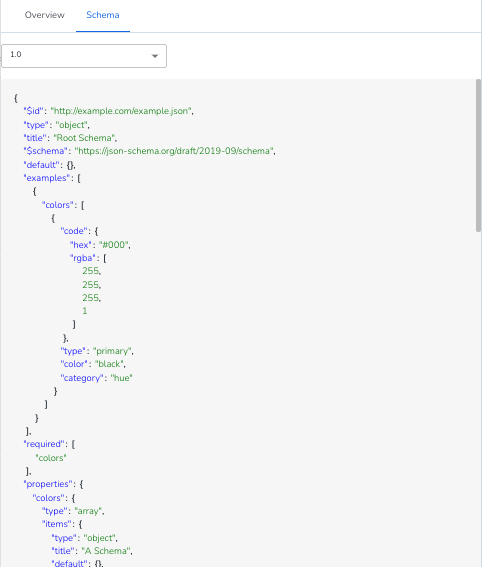Click the rgba value 1
The image size is (482, 567).
[85, 311]
